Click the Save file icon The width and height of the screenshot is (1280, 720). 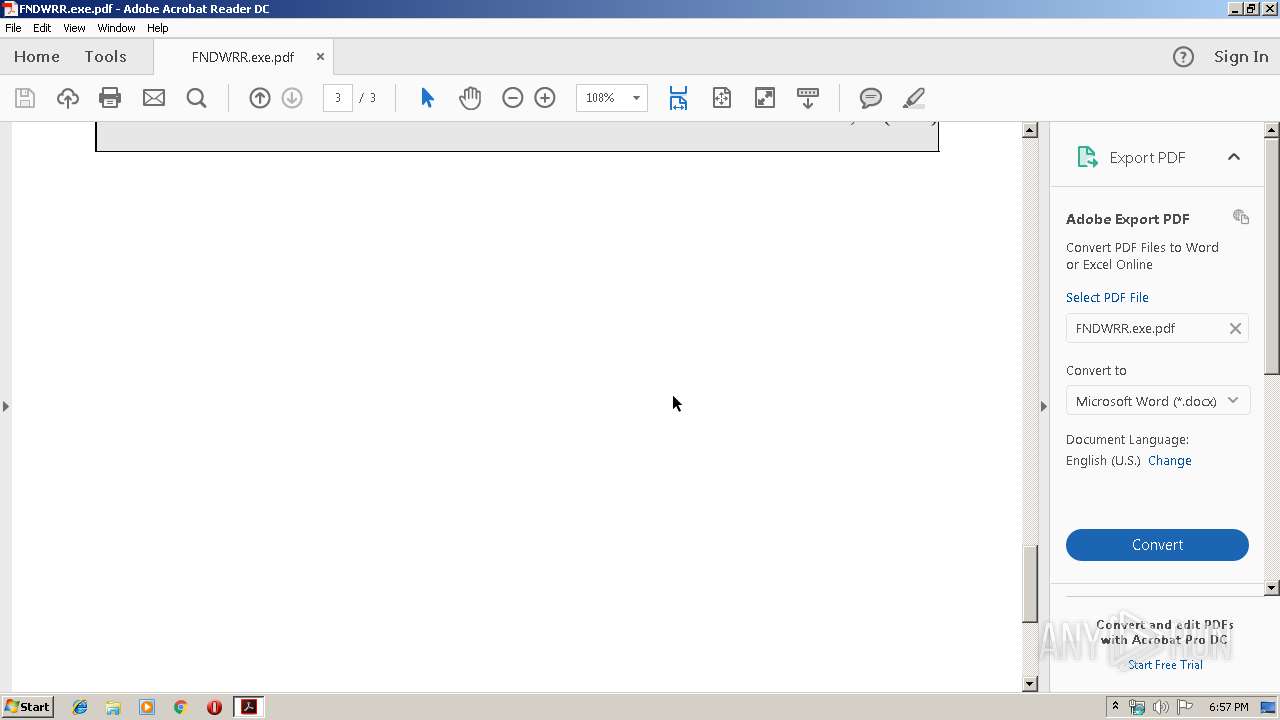coord(25,98)
